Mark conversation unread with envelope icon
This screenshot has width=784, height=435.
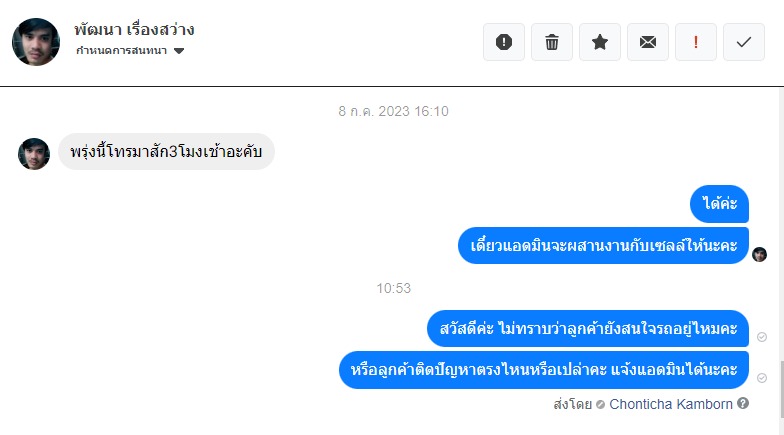tap(648, 42)
